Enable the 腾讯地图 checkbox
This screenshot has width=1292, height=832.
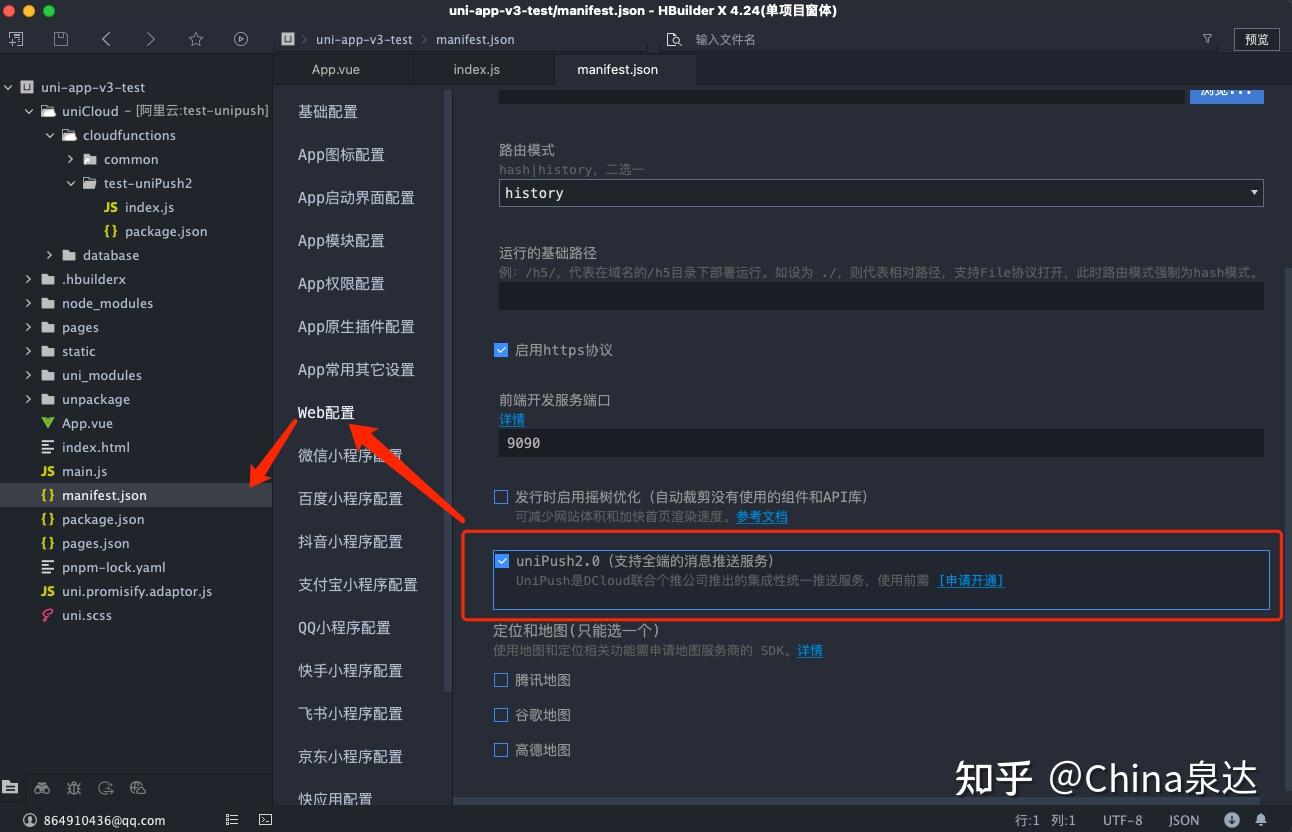501,679
